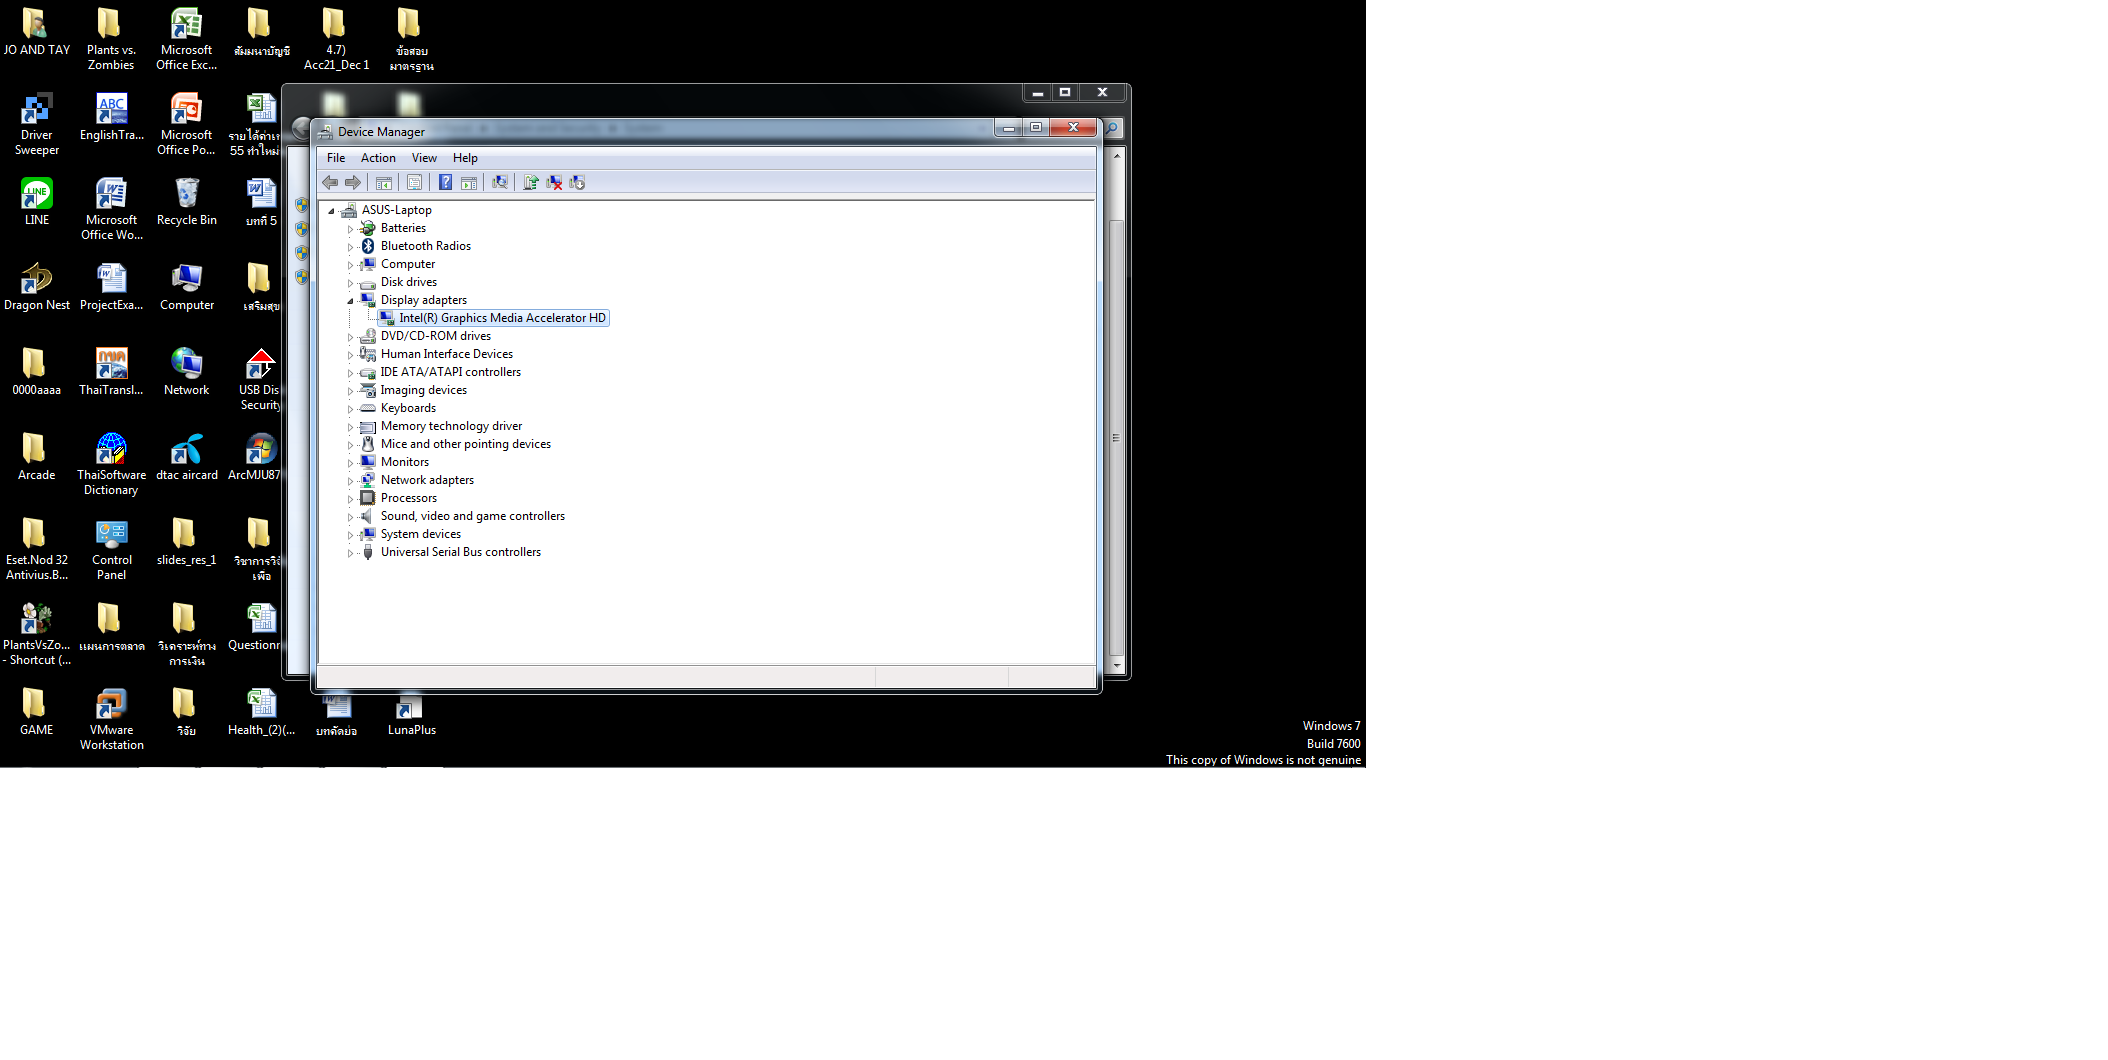Click the Back arrow in Device Manager toolbar
The image size is (2108, 1060).
[x=330, y=182]
